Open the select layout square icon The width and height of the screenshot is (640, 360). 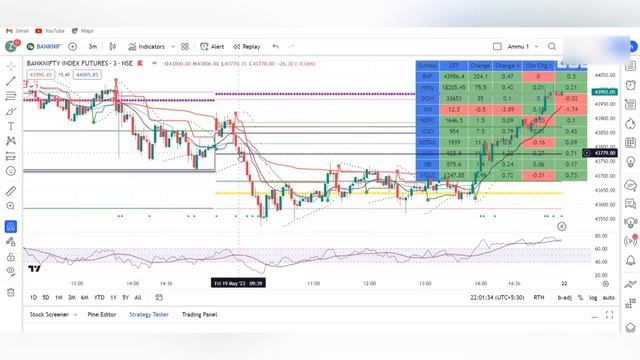pyautogui.click(x=497, y=47)
